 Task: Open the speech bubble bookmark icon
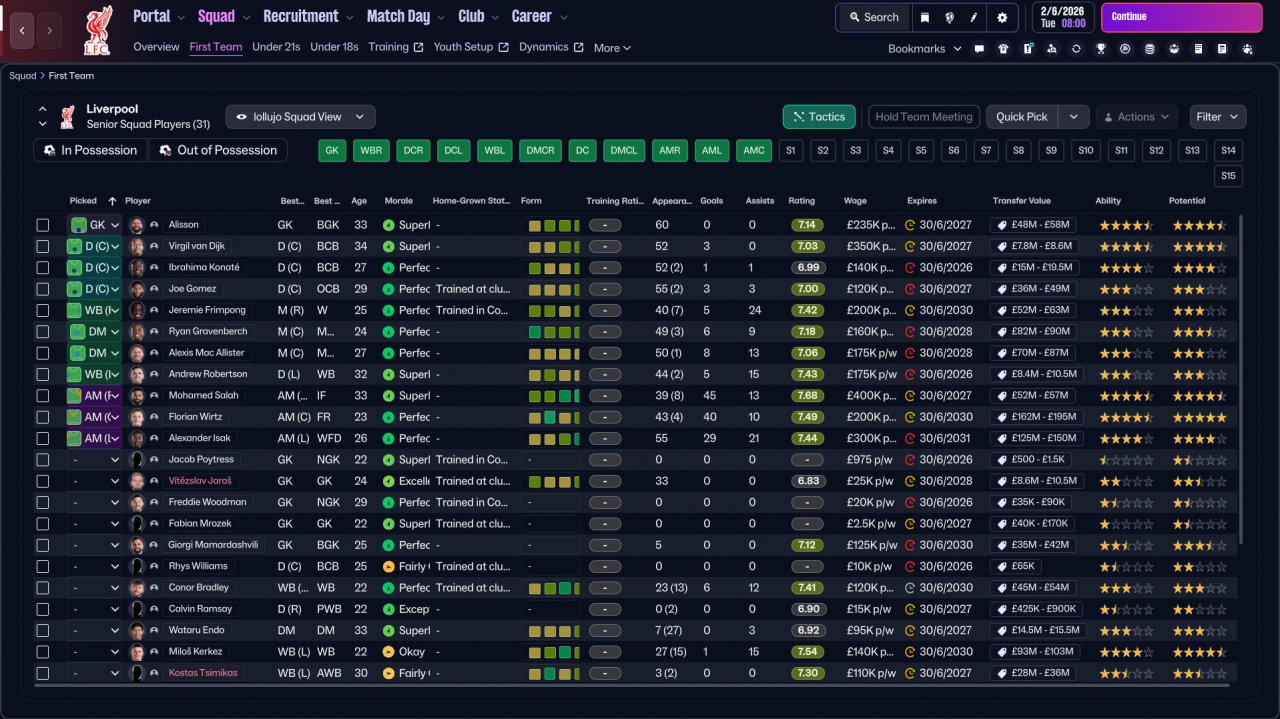[979, 48]
